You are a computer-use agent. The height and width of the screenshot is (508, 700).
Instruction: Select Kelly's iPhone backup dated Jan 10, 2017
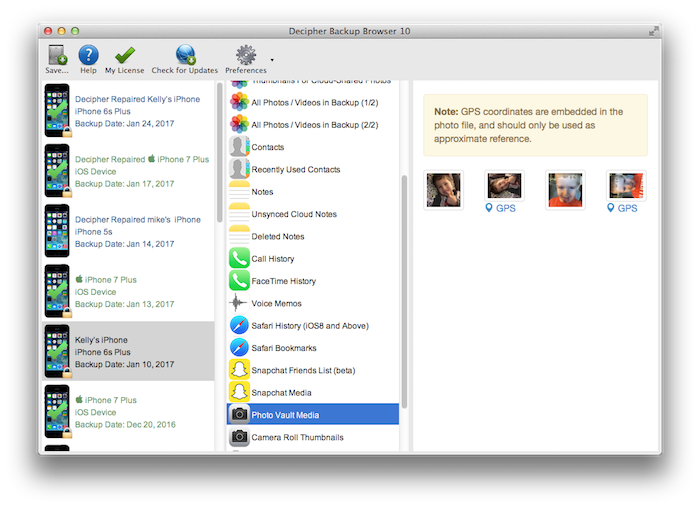tap(129, 351)
